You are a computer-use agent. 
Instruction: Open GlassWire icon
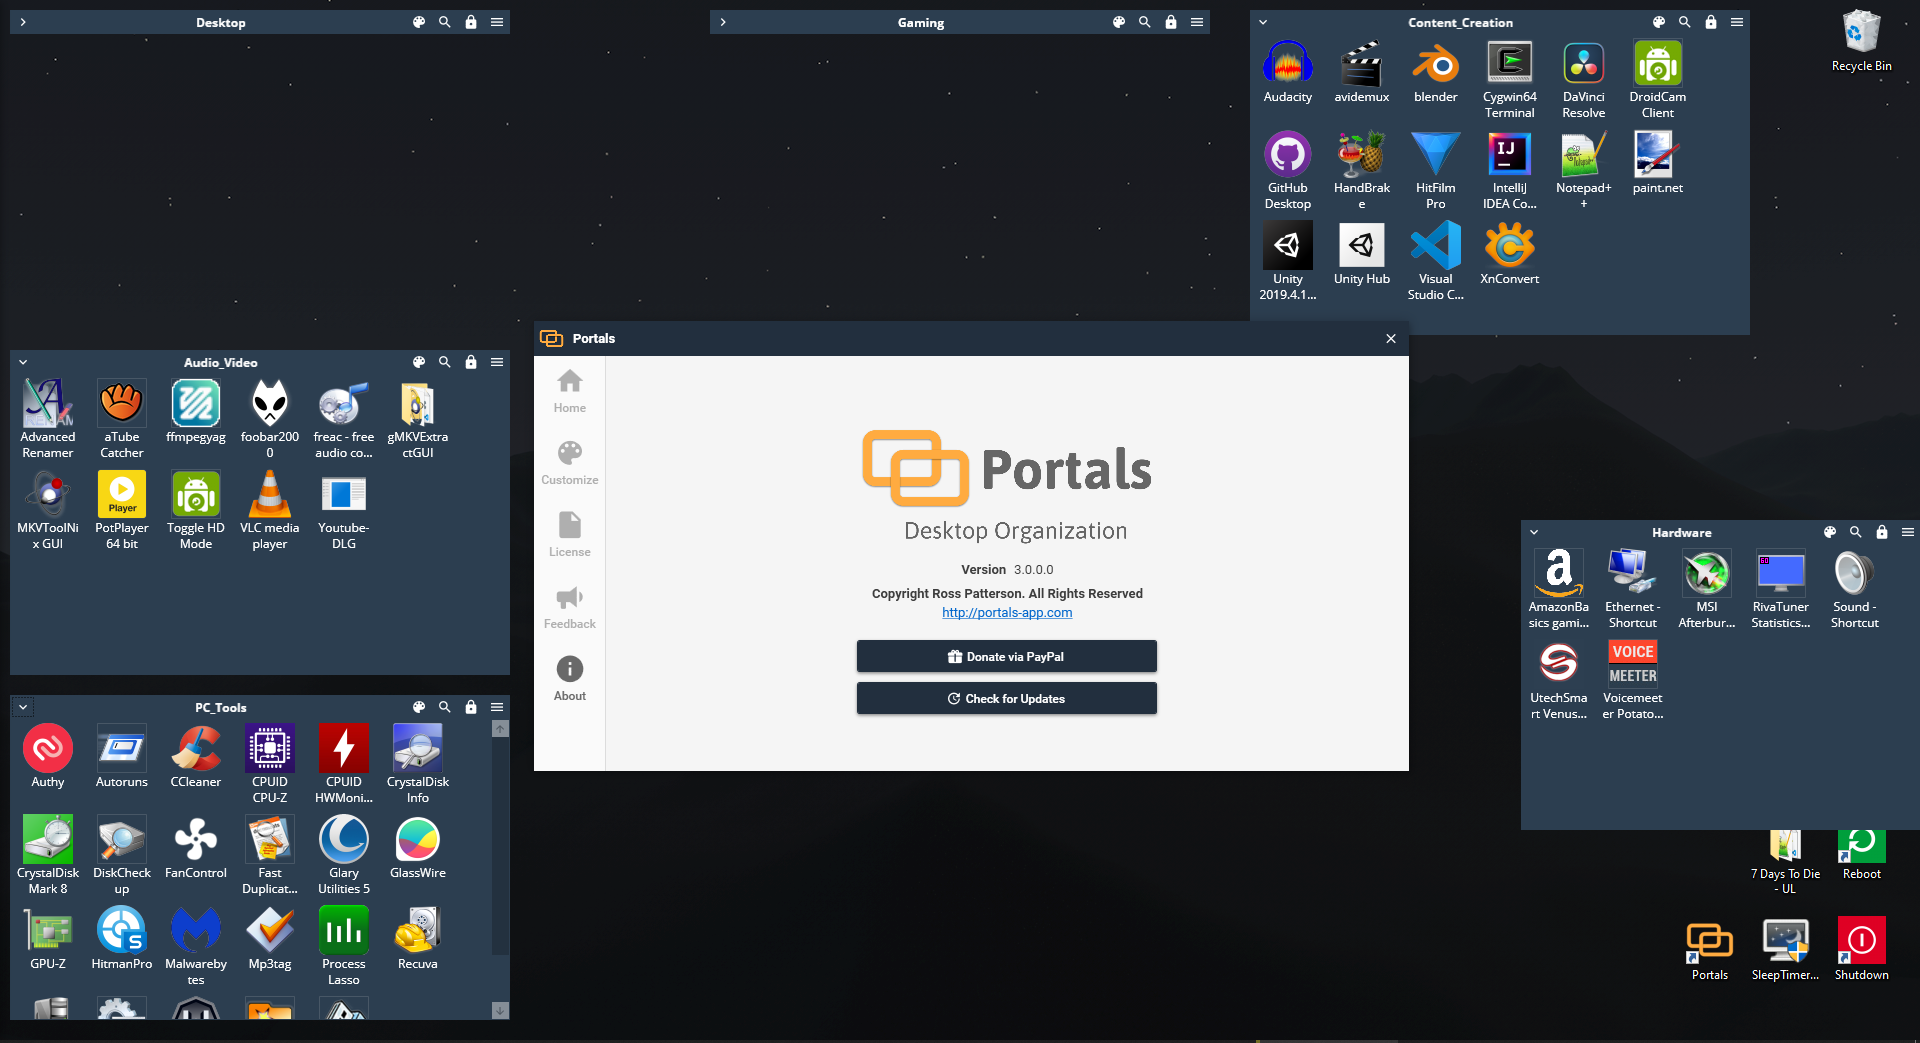(x=417, y=848)
